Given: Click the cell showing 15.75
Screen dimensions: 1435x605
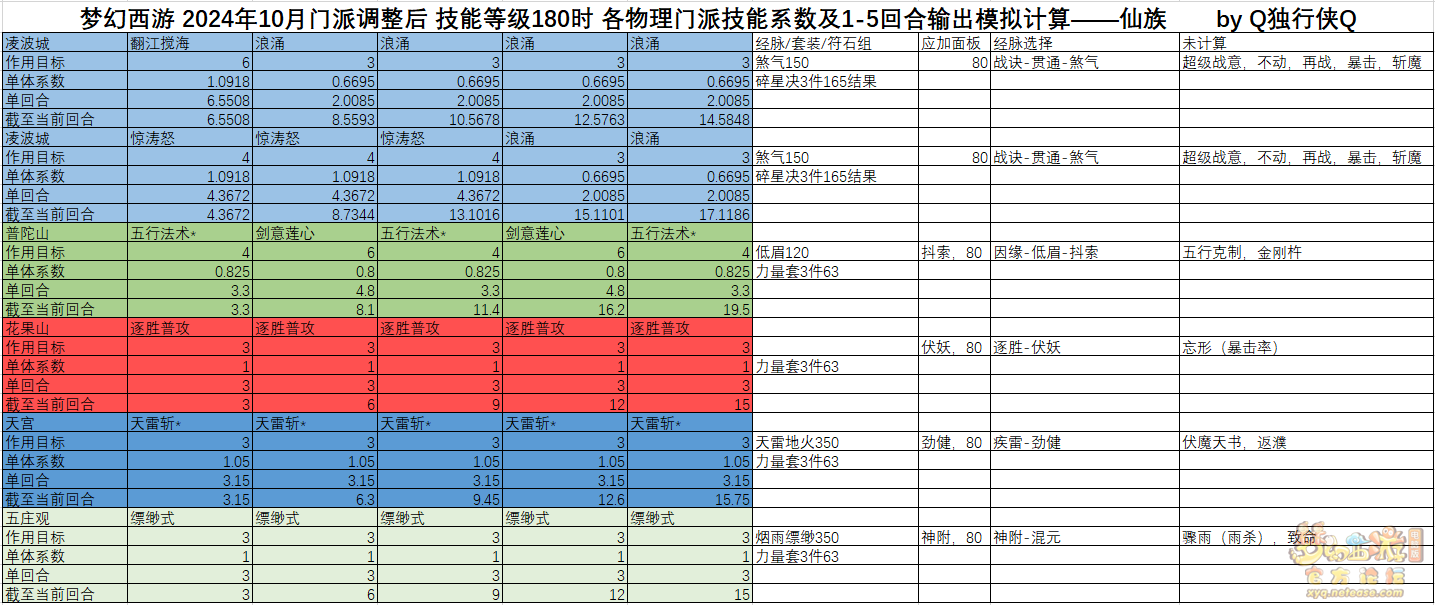Looking at the screenshot, I should 689,499.
